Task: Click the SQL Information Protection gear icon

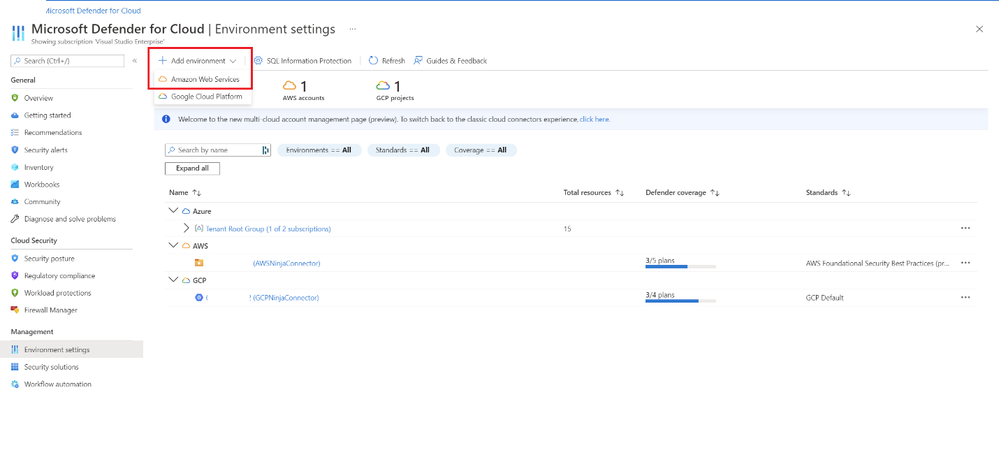Action: [x=258, y=61]
